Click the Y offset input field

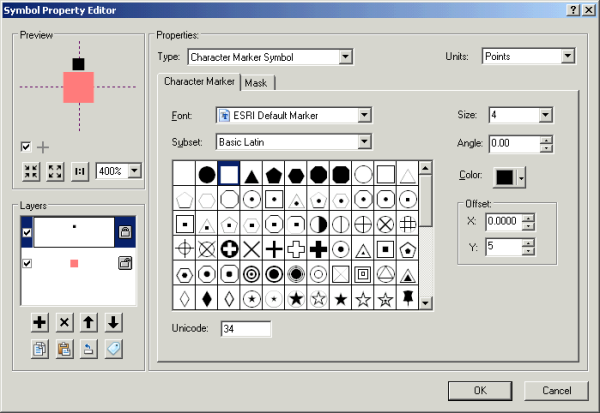click(504, 246)
